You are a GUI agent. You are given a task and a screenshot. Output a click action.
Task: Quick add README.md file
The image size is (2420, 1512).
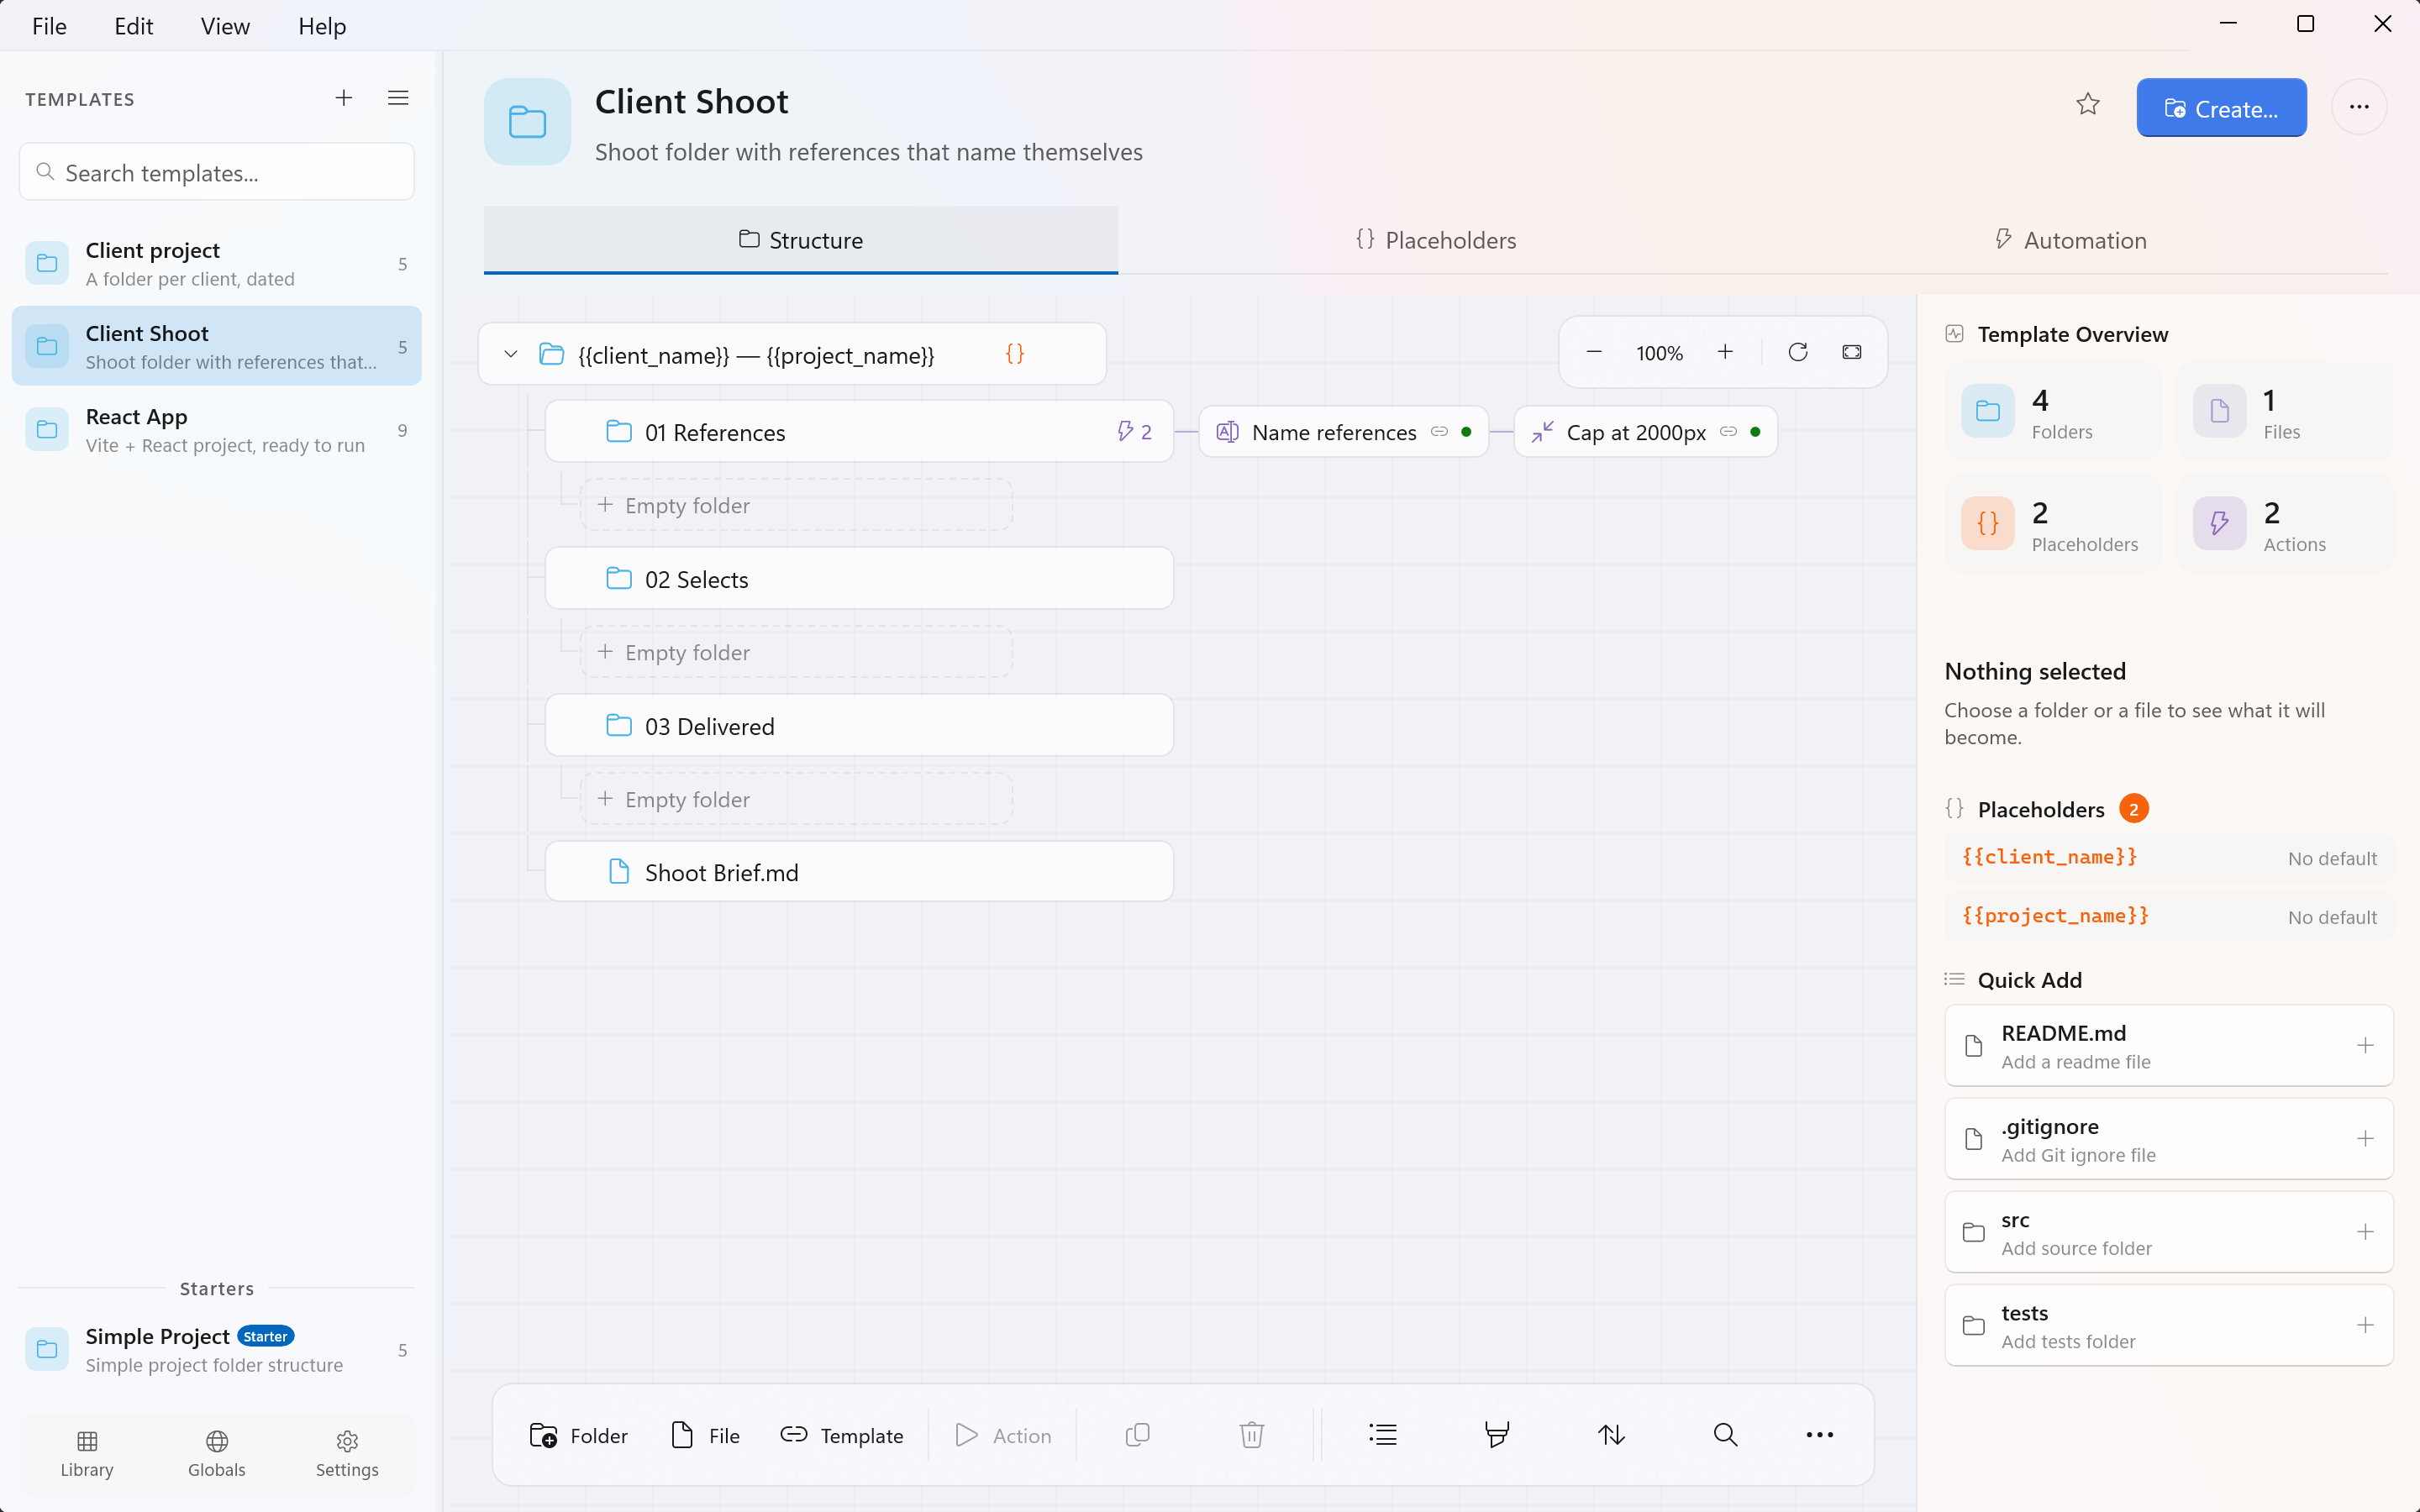pyautogui.click(x=2168, y=1046)
